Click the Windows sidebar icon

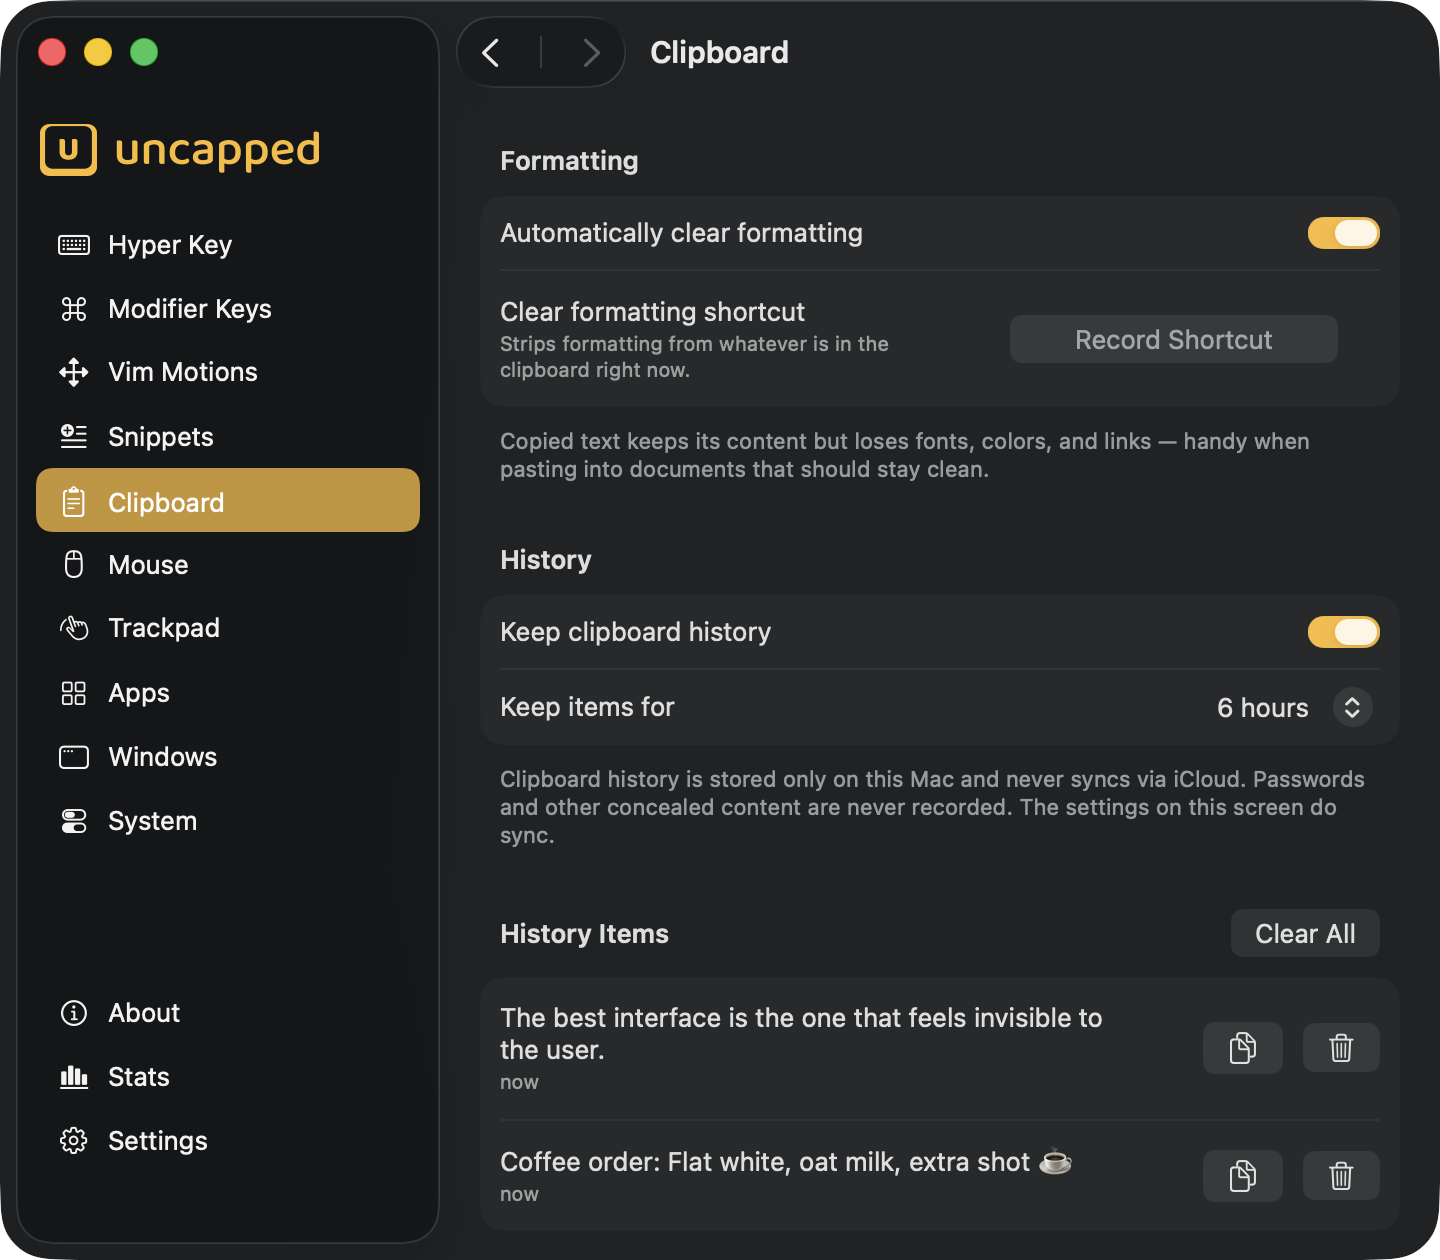[x=74, y=757]
